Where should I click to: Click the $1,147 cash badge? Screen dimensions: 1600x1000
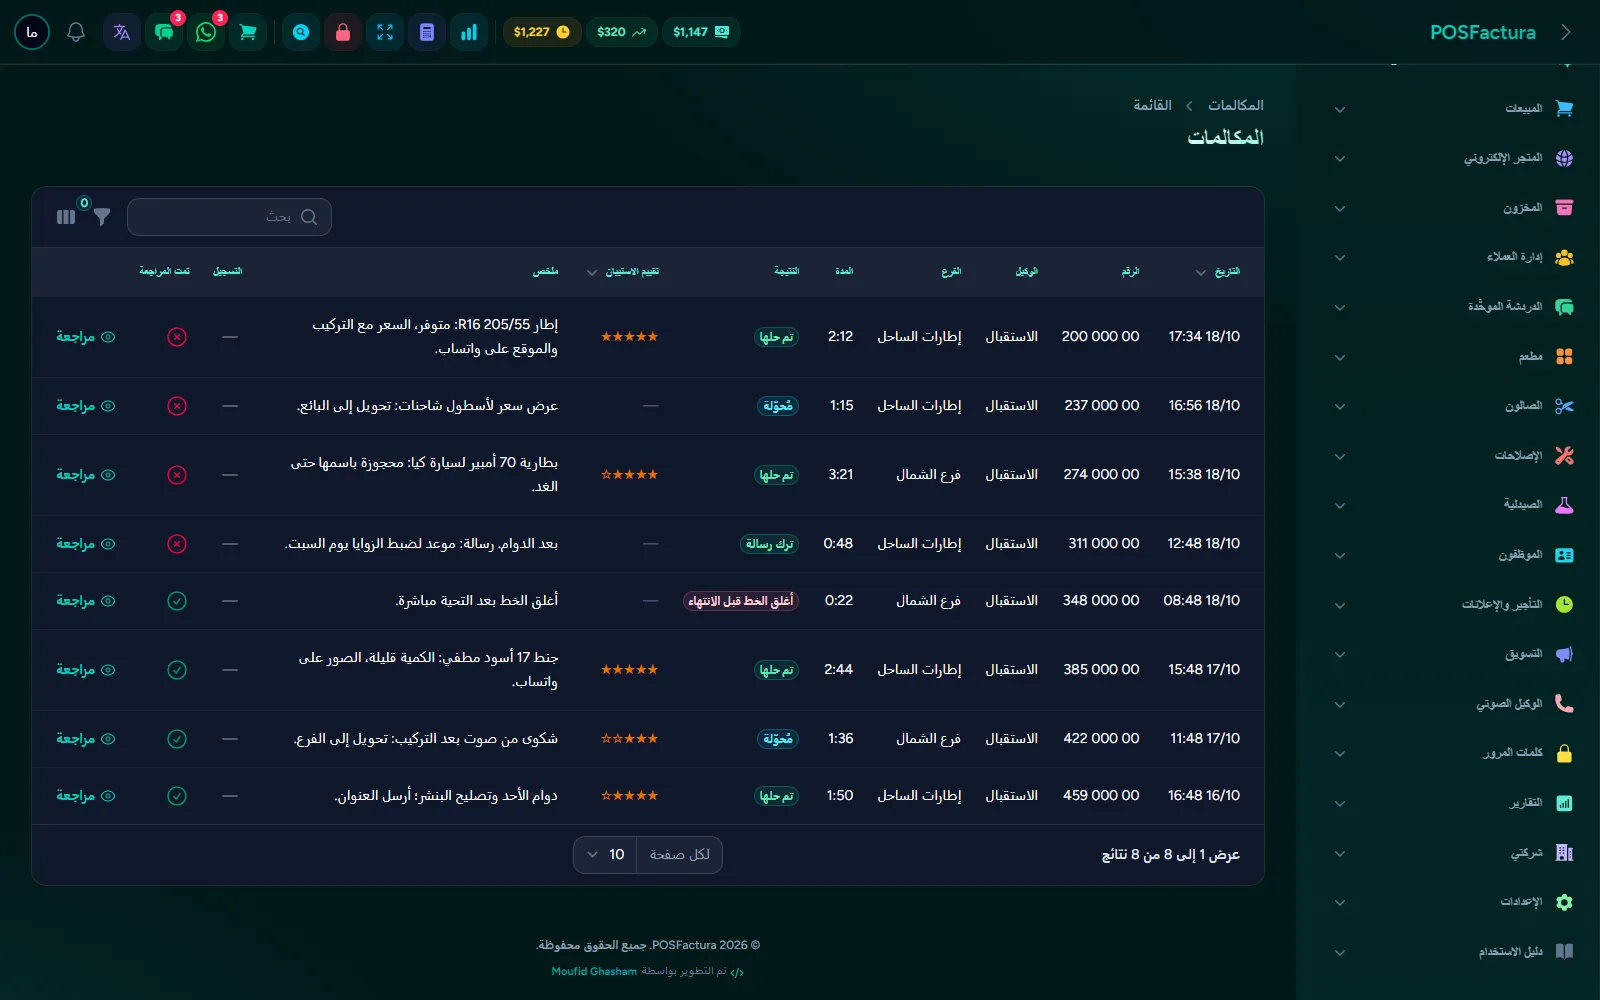pos(701,32)
